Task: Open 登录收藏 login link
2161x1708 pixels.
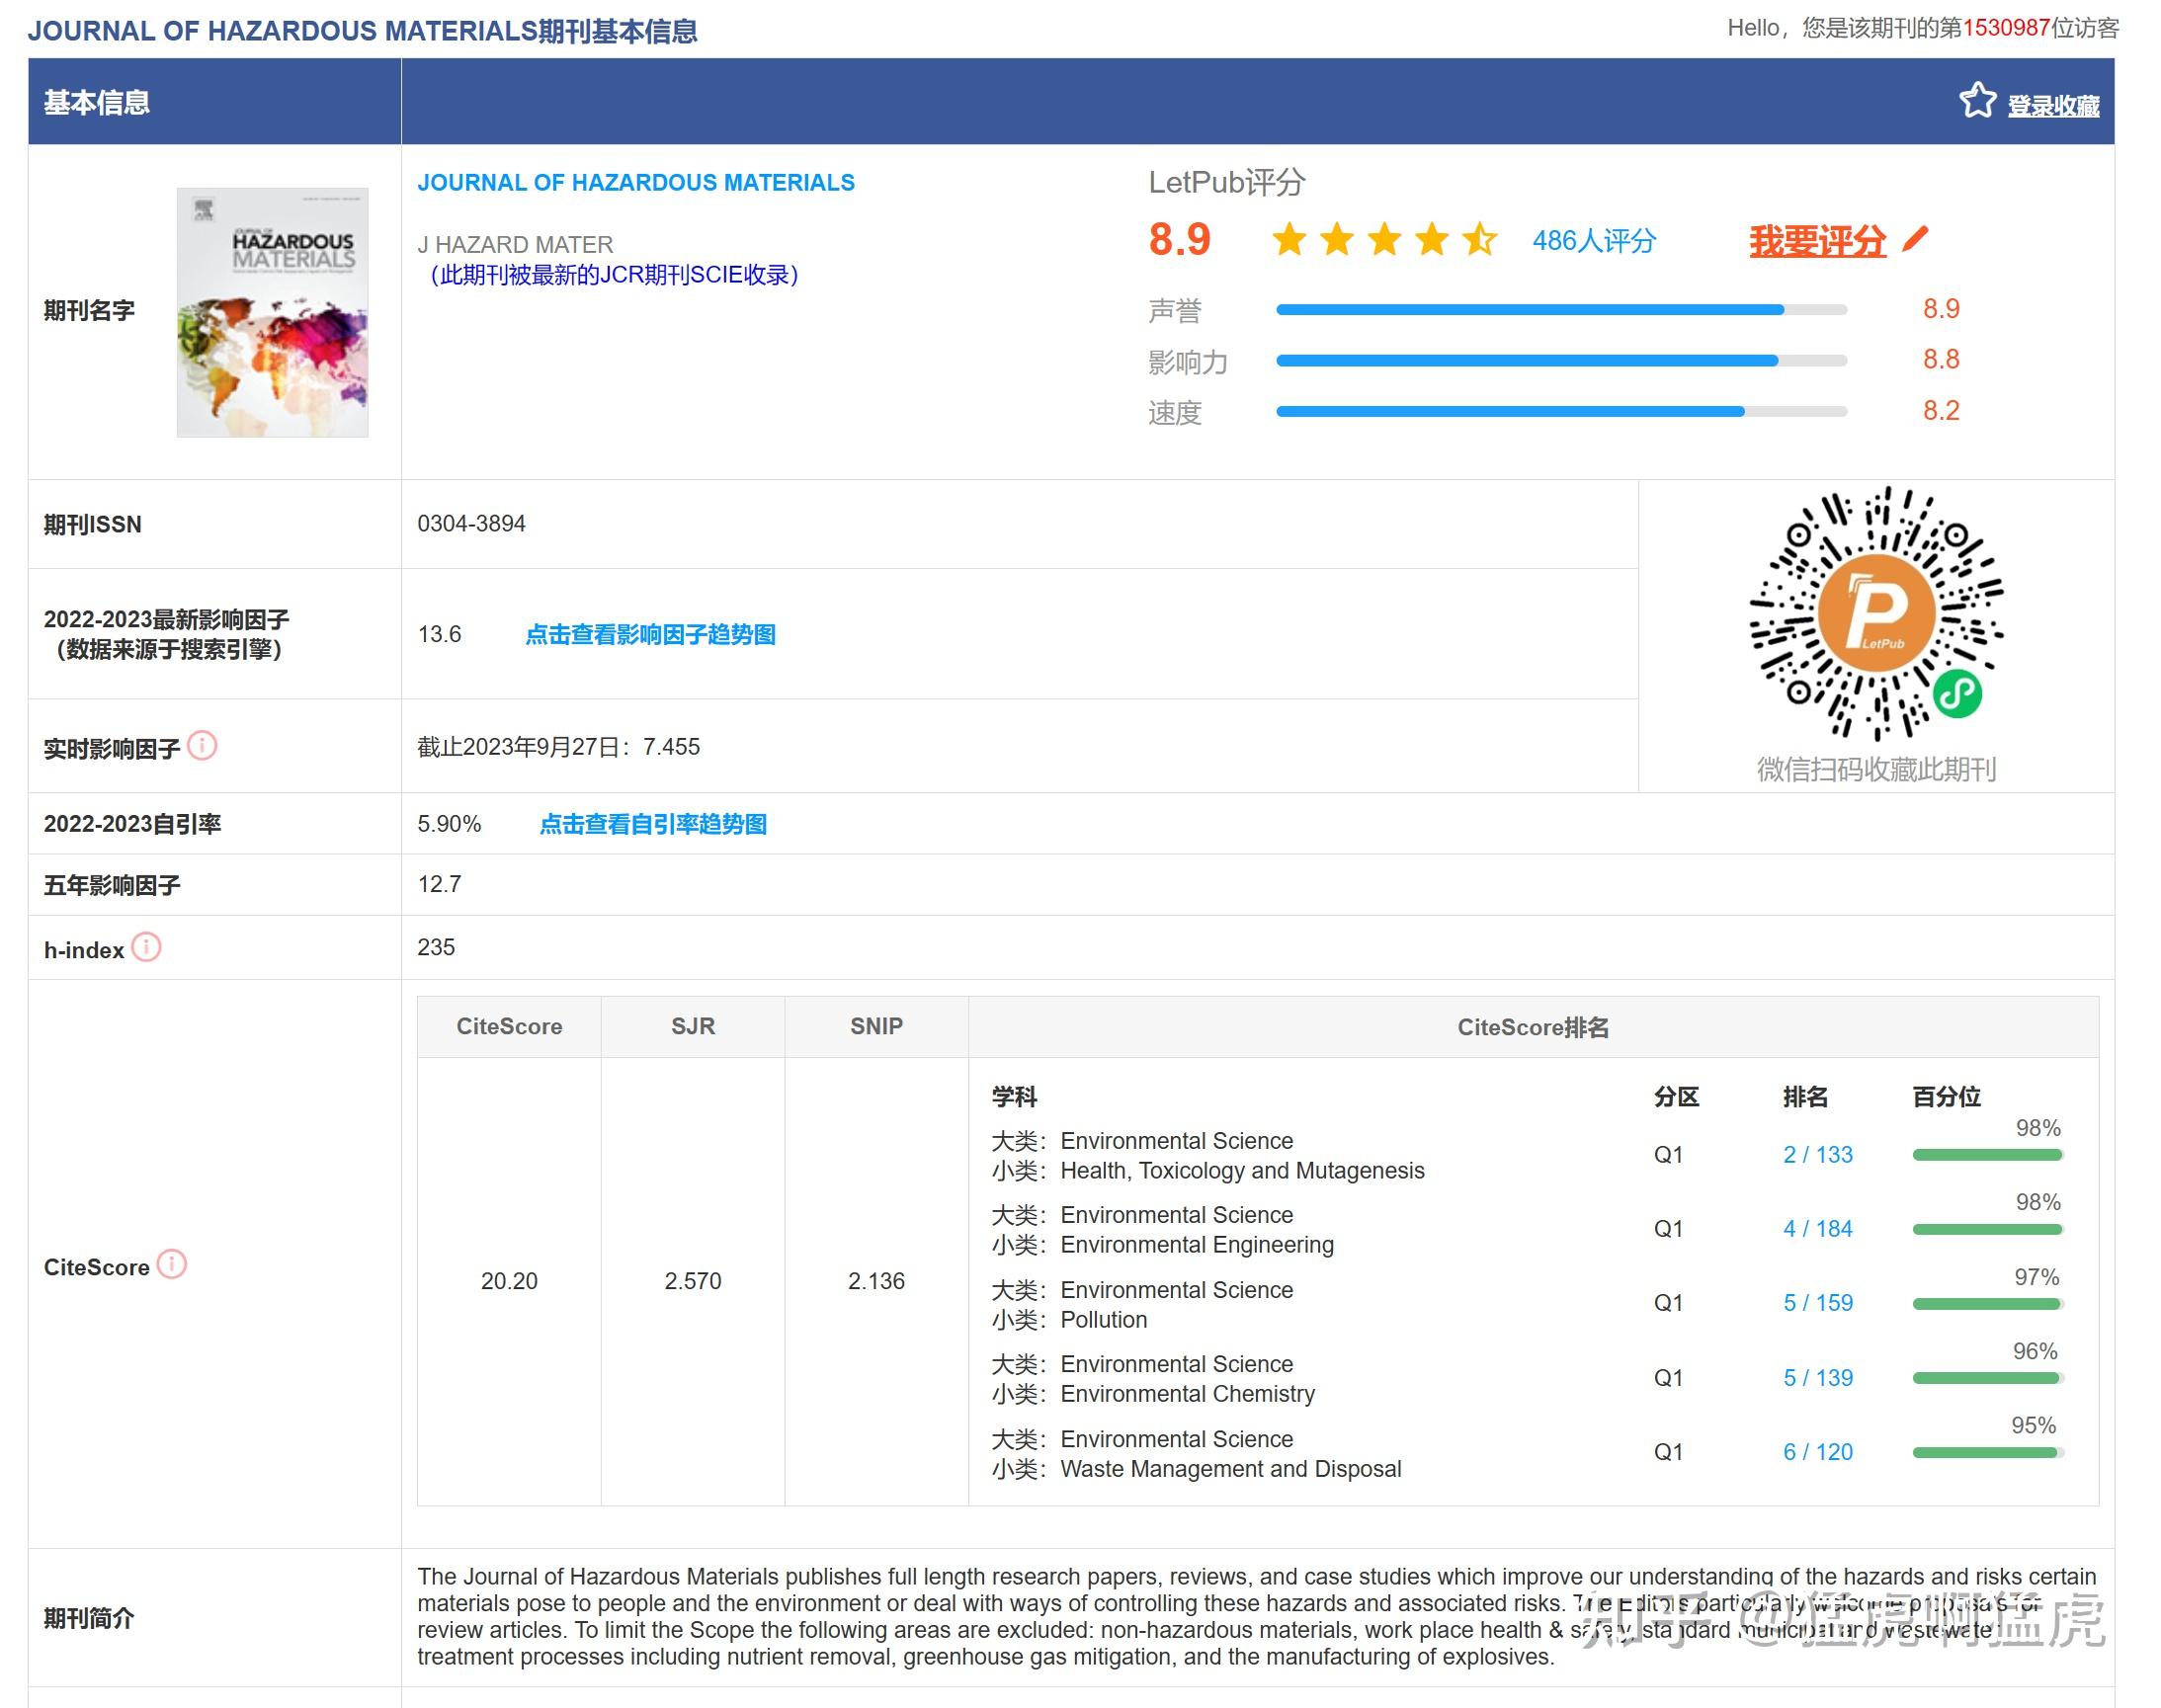Action: pyautogui.click(x=2053, y=105)
